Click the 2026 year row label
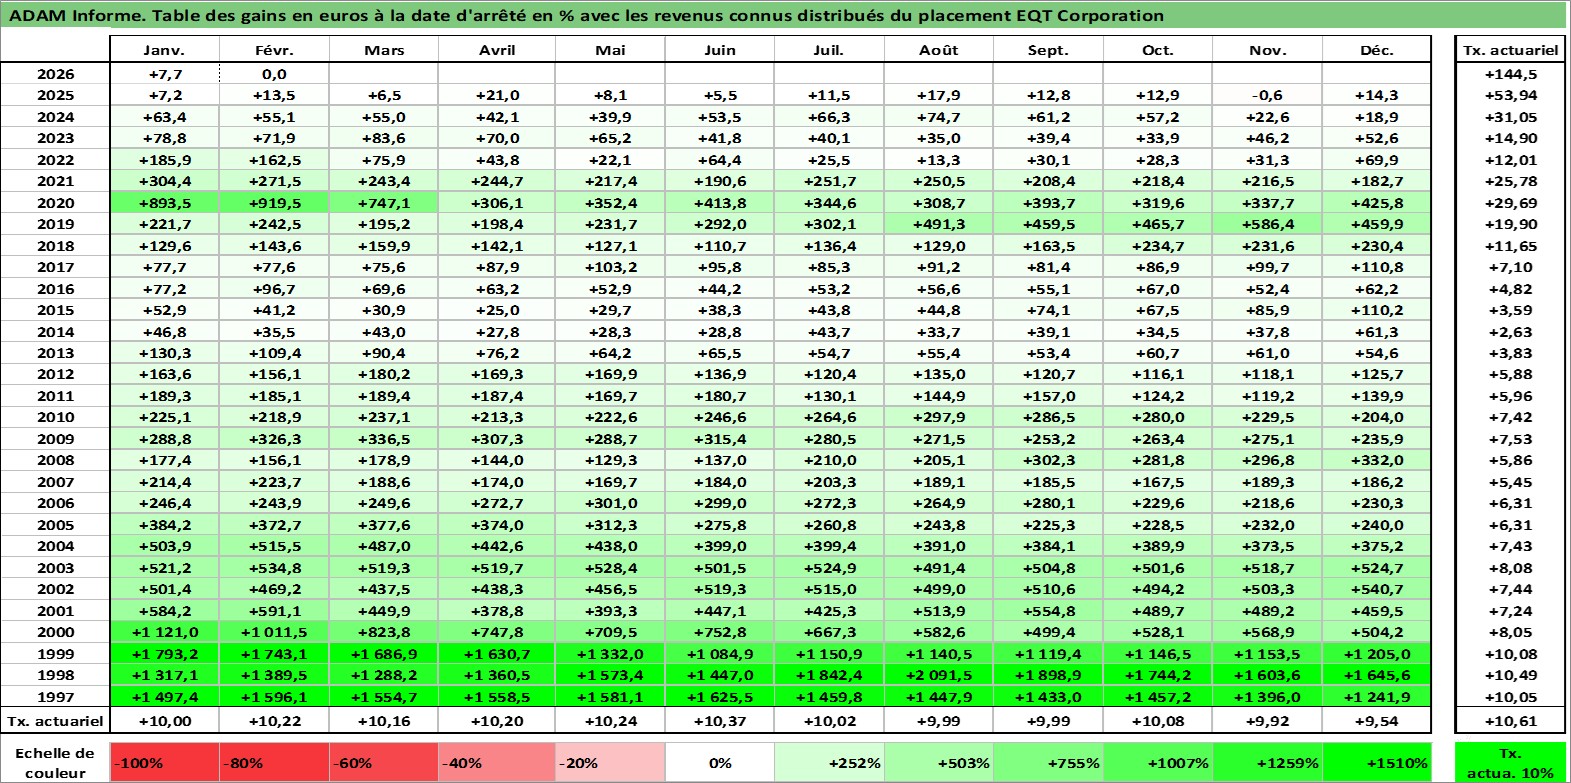Viewport: 1571px width, 783px height. [55, 74]
